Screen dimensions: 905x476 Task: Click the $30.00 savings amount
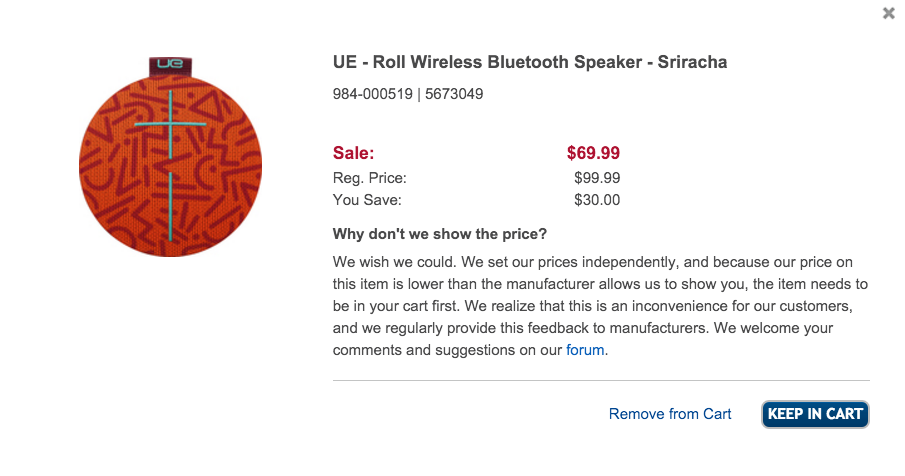coord(597,200)
